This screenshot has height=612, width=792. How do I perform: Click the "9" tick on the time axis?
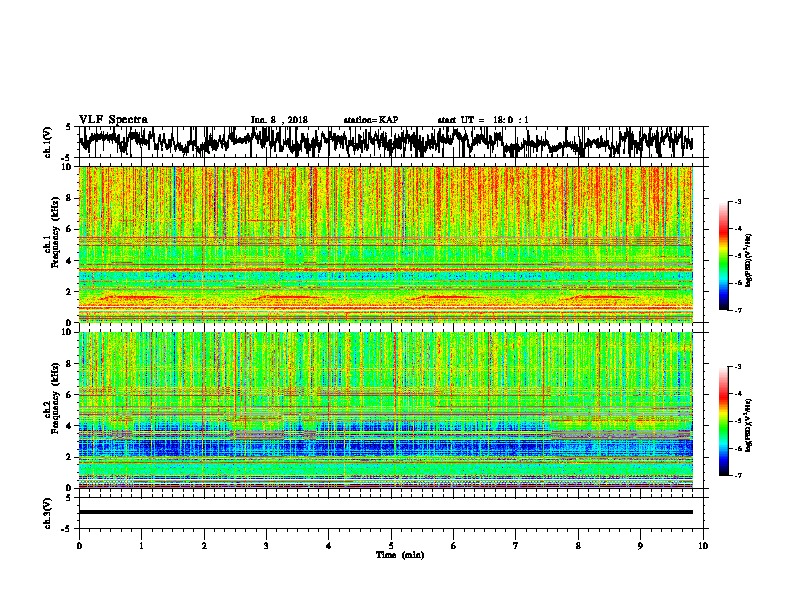click(640, 546)
